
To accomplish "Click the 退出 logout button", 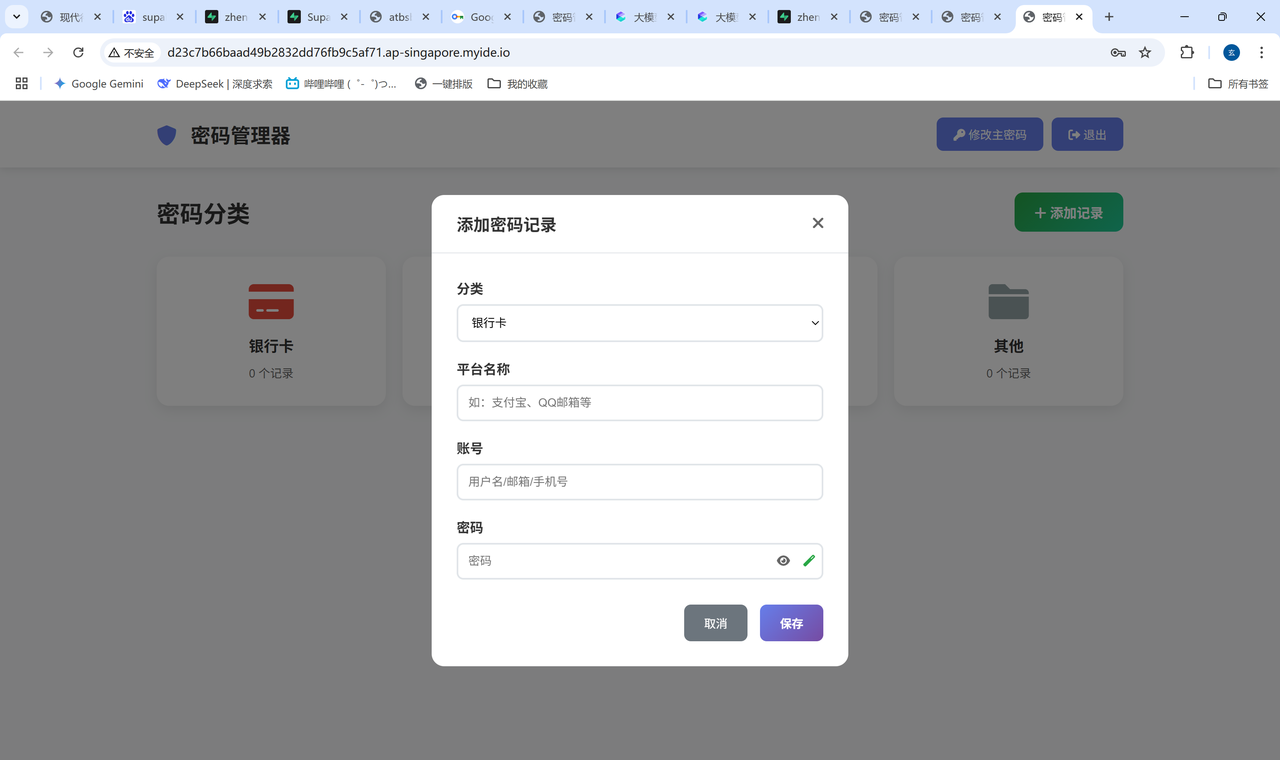I will click(x=1087, y=134).
